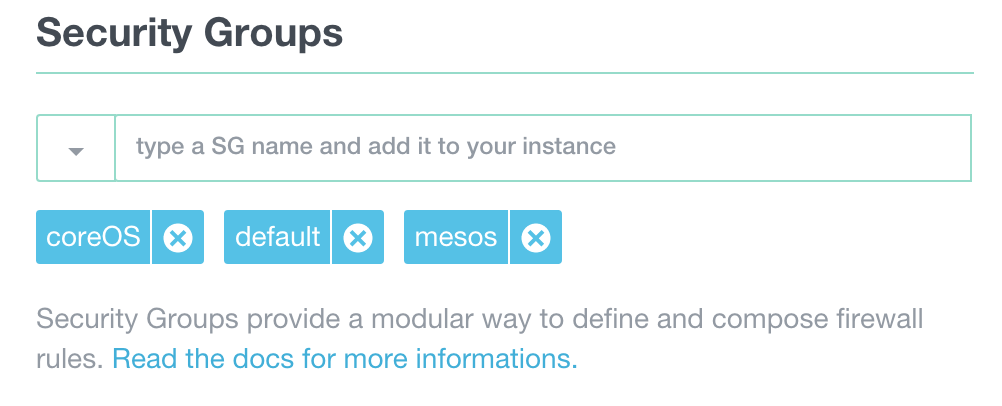Image resolution: width=1002 pixels, height=406 pixels.
Task: Hit the circled X next to mesos
Action: tap(536, 238)
